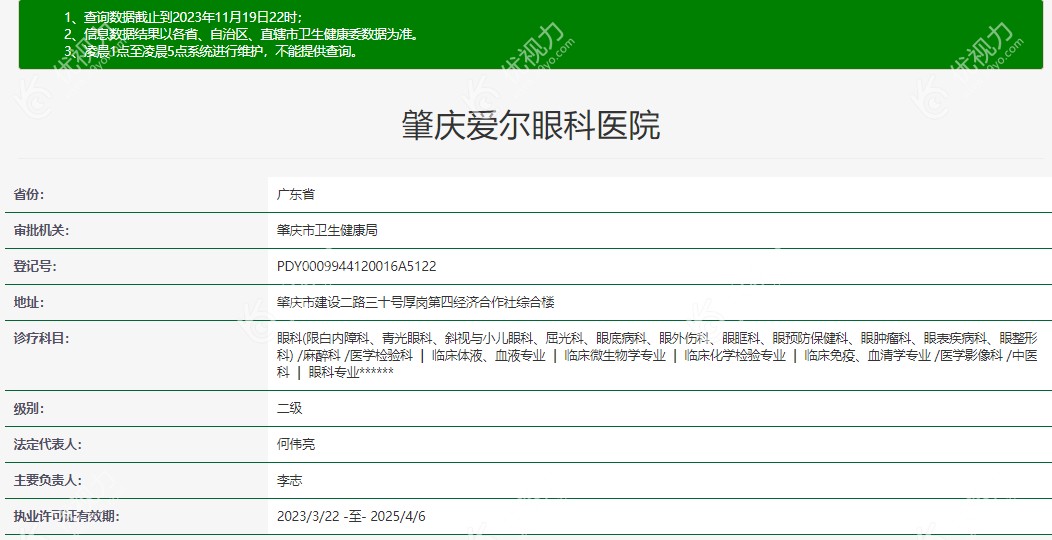Select the 法定代表人 label
The height and width of the screenshot is (540, 1052).
[48, 445]
